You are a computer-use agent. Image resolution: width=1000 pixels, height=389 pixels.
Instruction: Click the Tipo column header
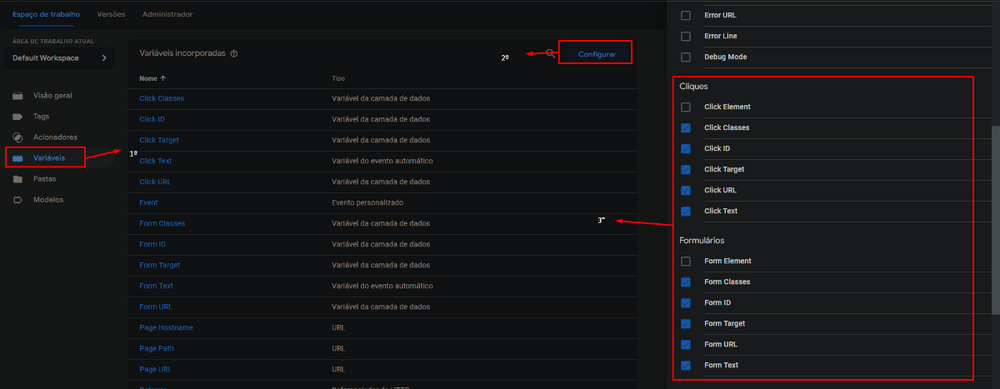click(x=339, y=78)
